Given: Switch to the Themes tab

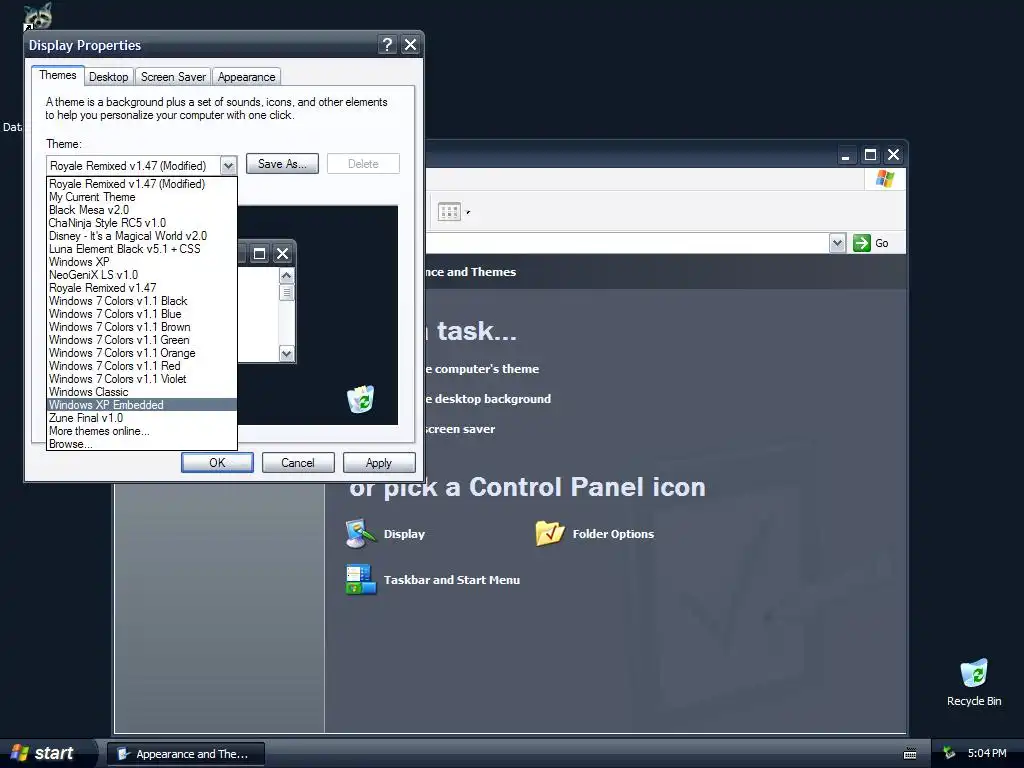Looking at the screenshot, I should (57, 75).
